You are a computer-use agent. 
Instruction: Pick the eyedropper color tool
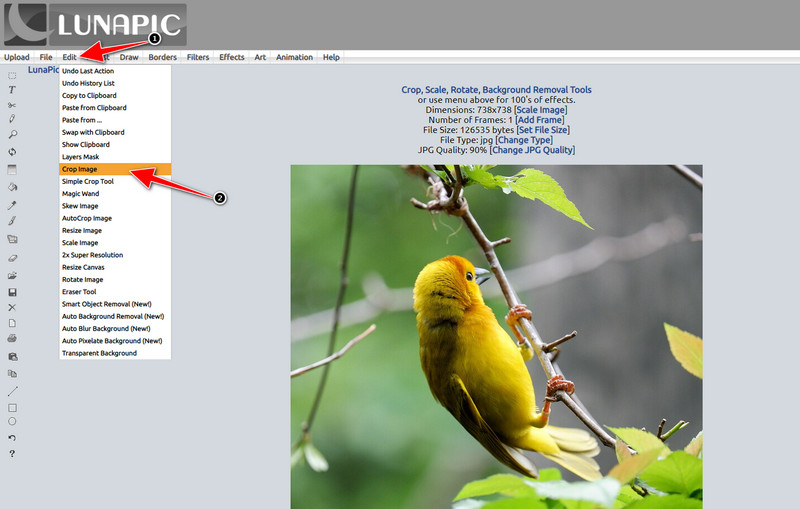(12, 205)
